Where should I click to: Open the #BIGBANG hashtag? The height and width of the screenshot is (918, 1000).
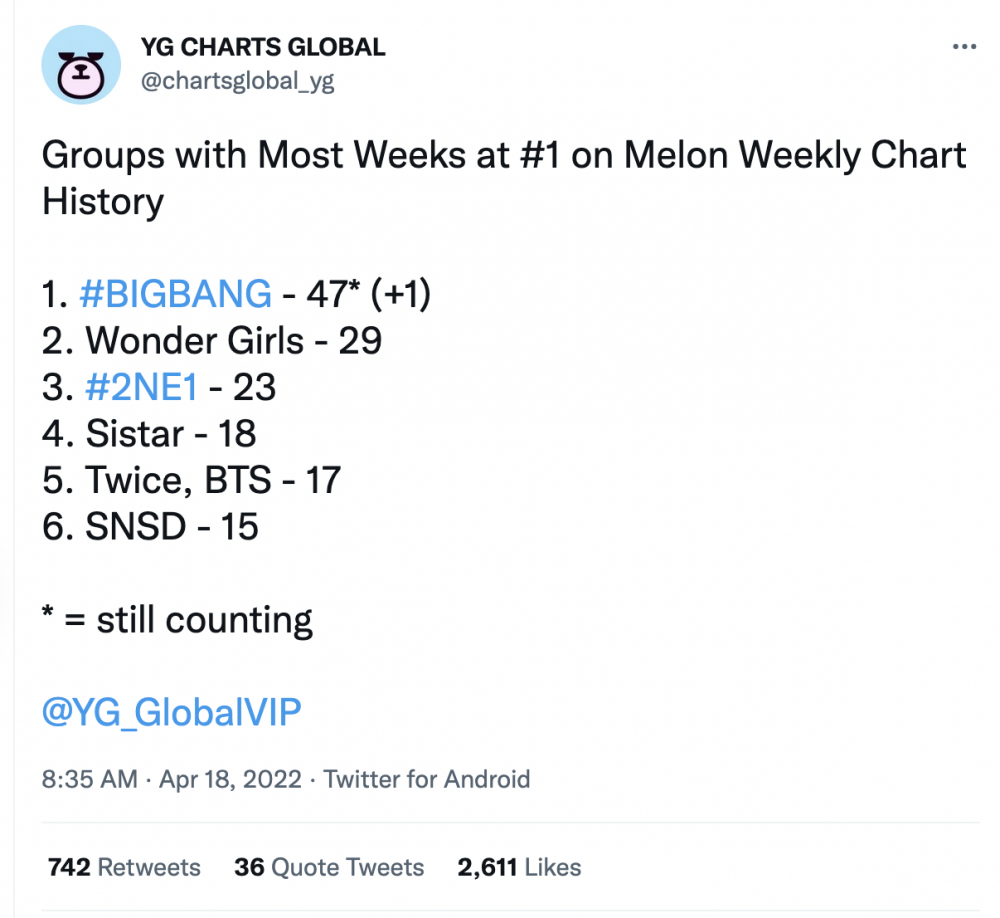pos(175,294)
